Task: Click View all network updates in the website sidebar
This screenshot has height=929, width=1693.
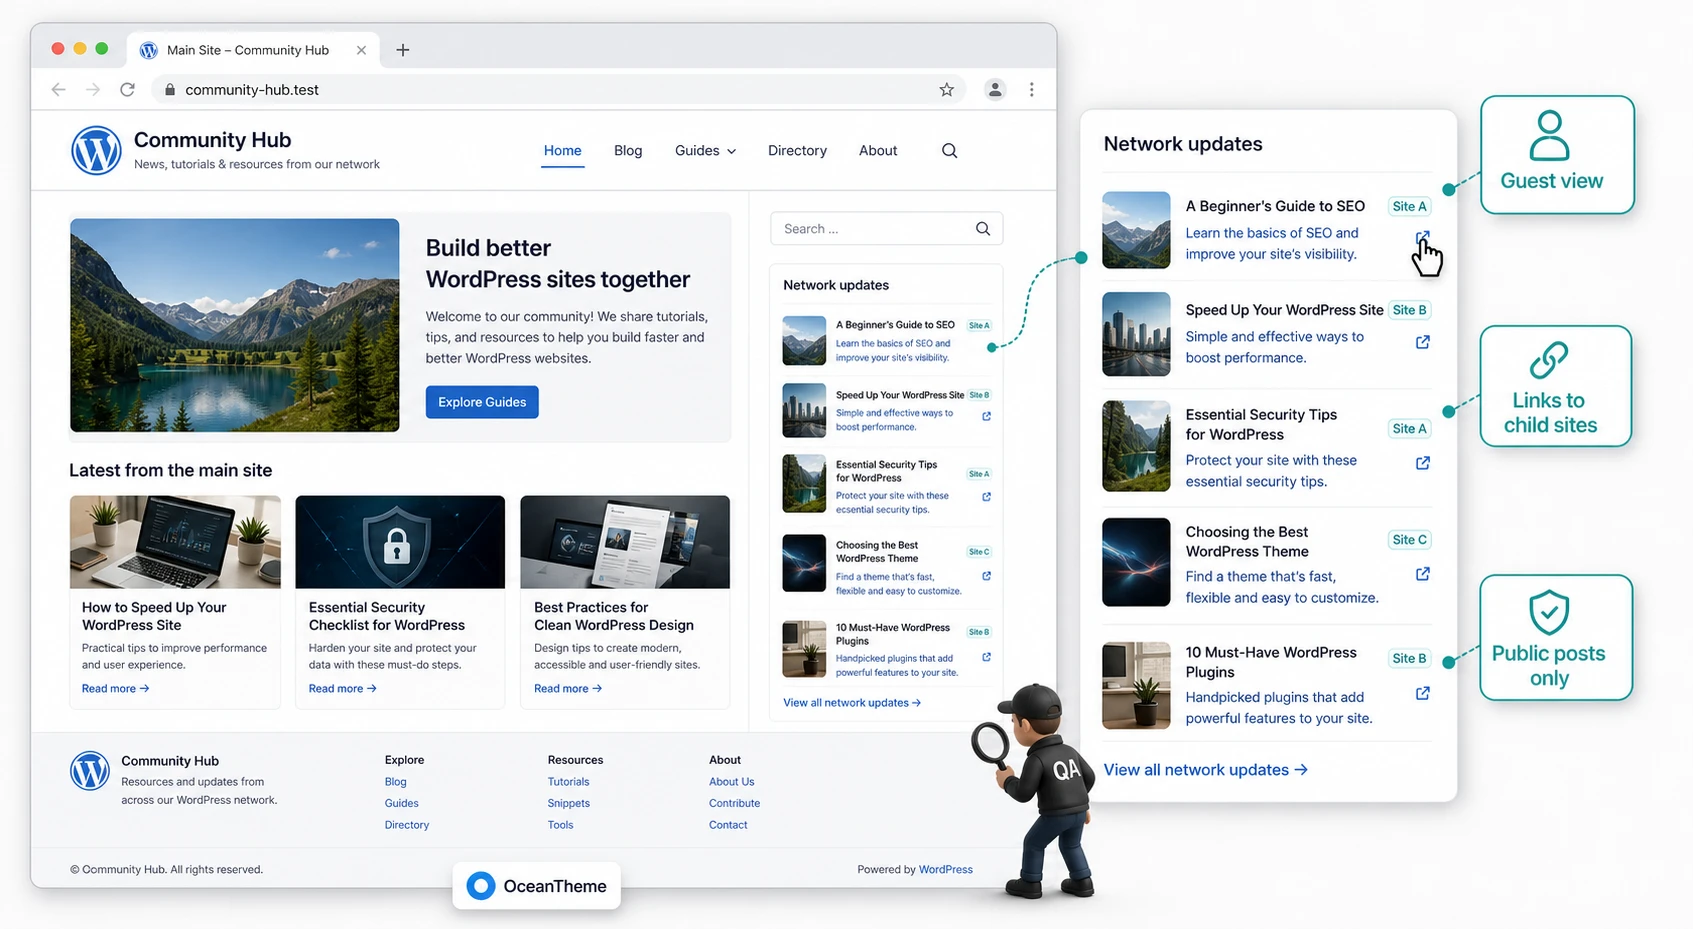Action: (851, 703)
